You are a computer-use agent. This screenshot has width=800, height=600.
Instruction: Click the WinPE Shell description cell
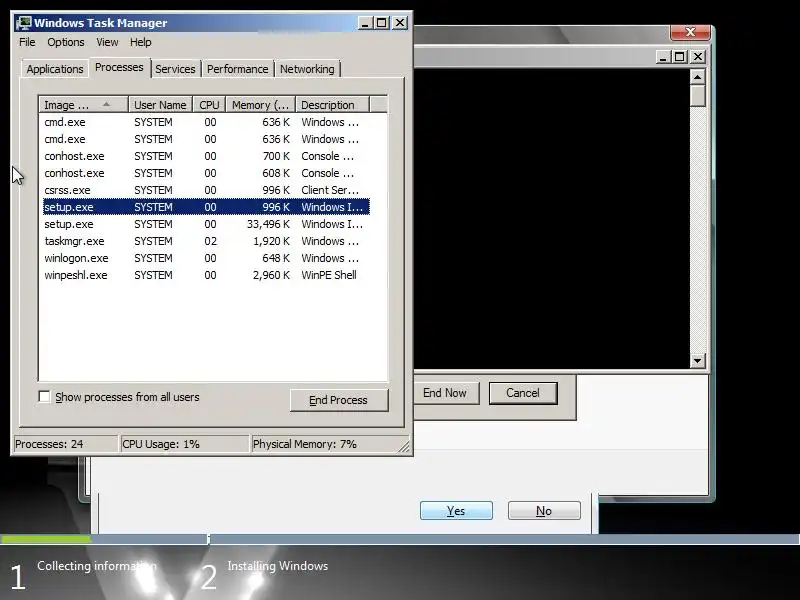[x=329, y=275]
